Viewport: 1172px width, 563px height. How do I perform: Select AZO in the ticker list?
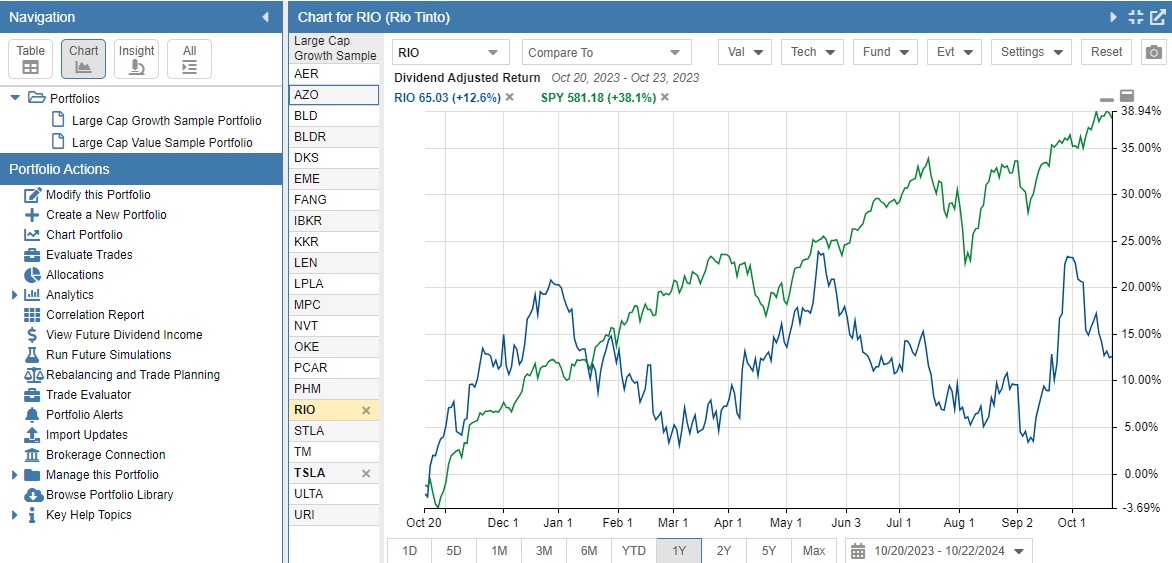pyautogui.click(x=333, y=94)
